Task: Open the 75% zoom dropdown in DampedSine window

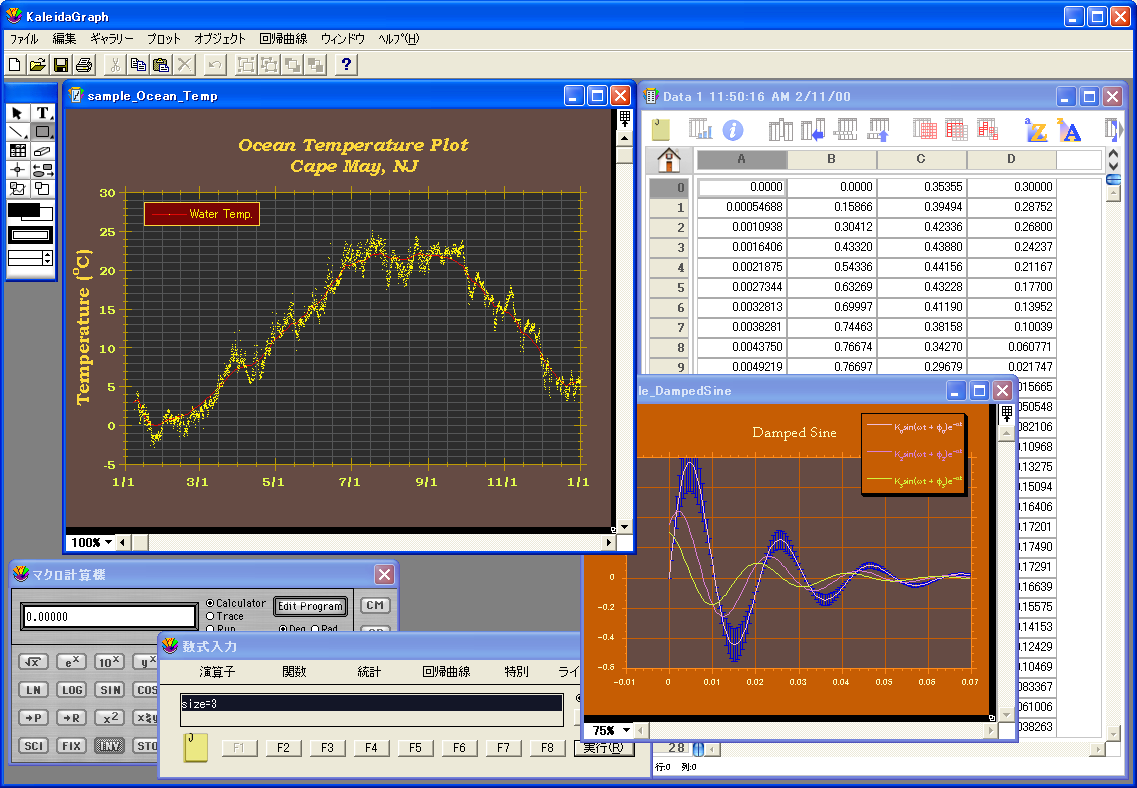Action: 611,731
